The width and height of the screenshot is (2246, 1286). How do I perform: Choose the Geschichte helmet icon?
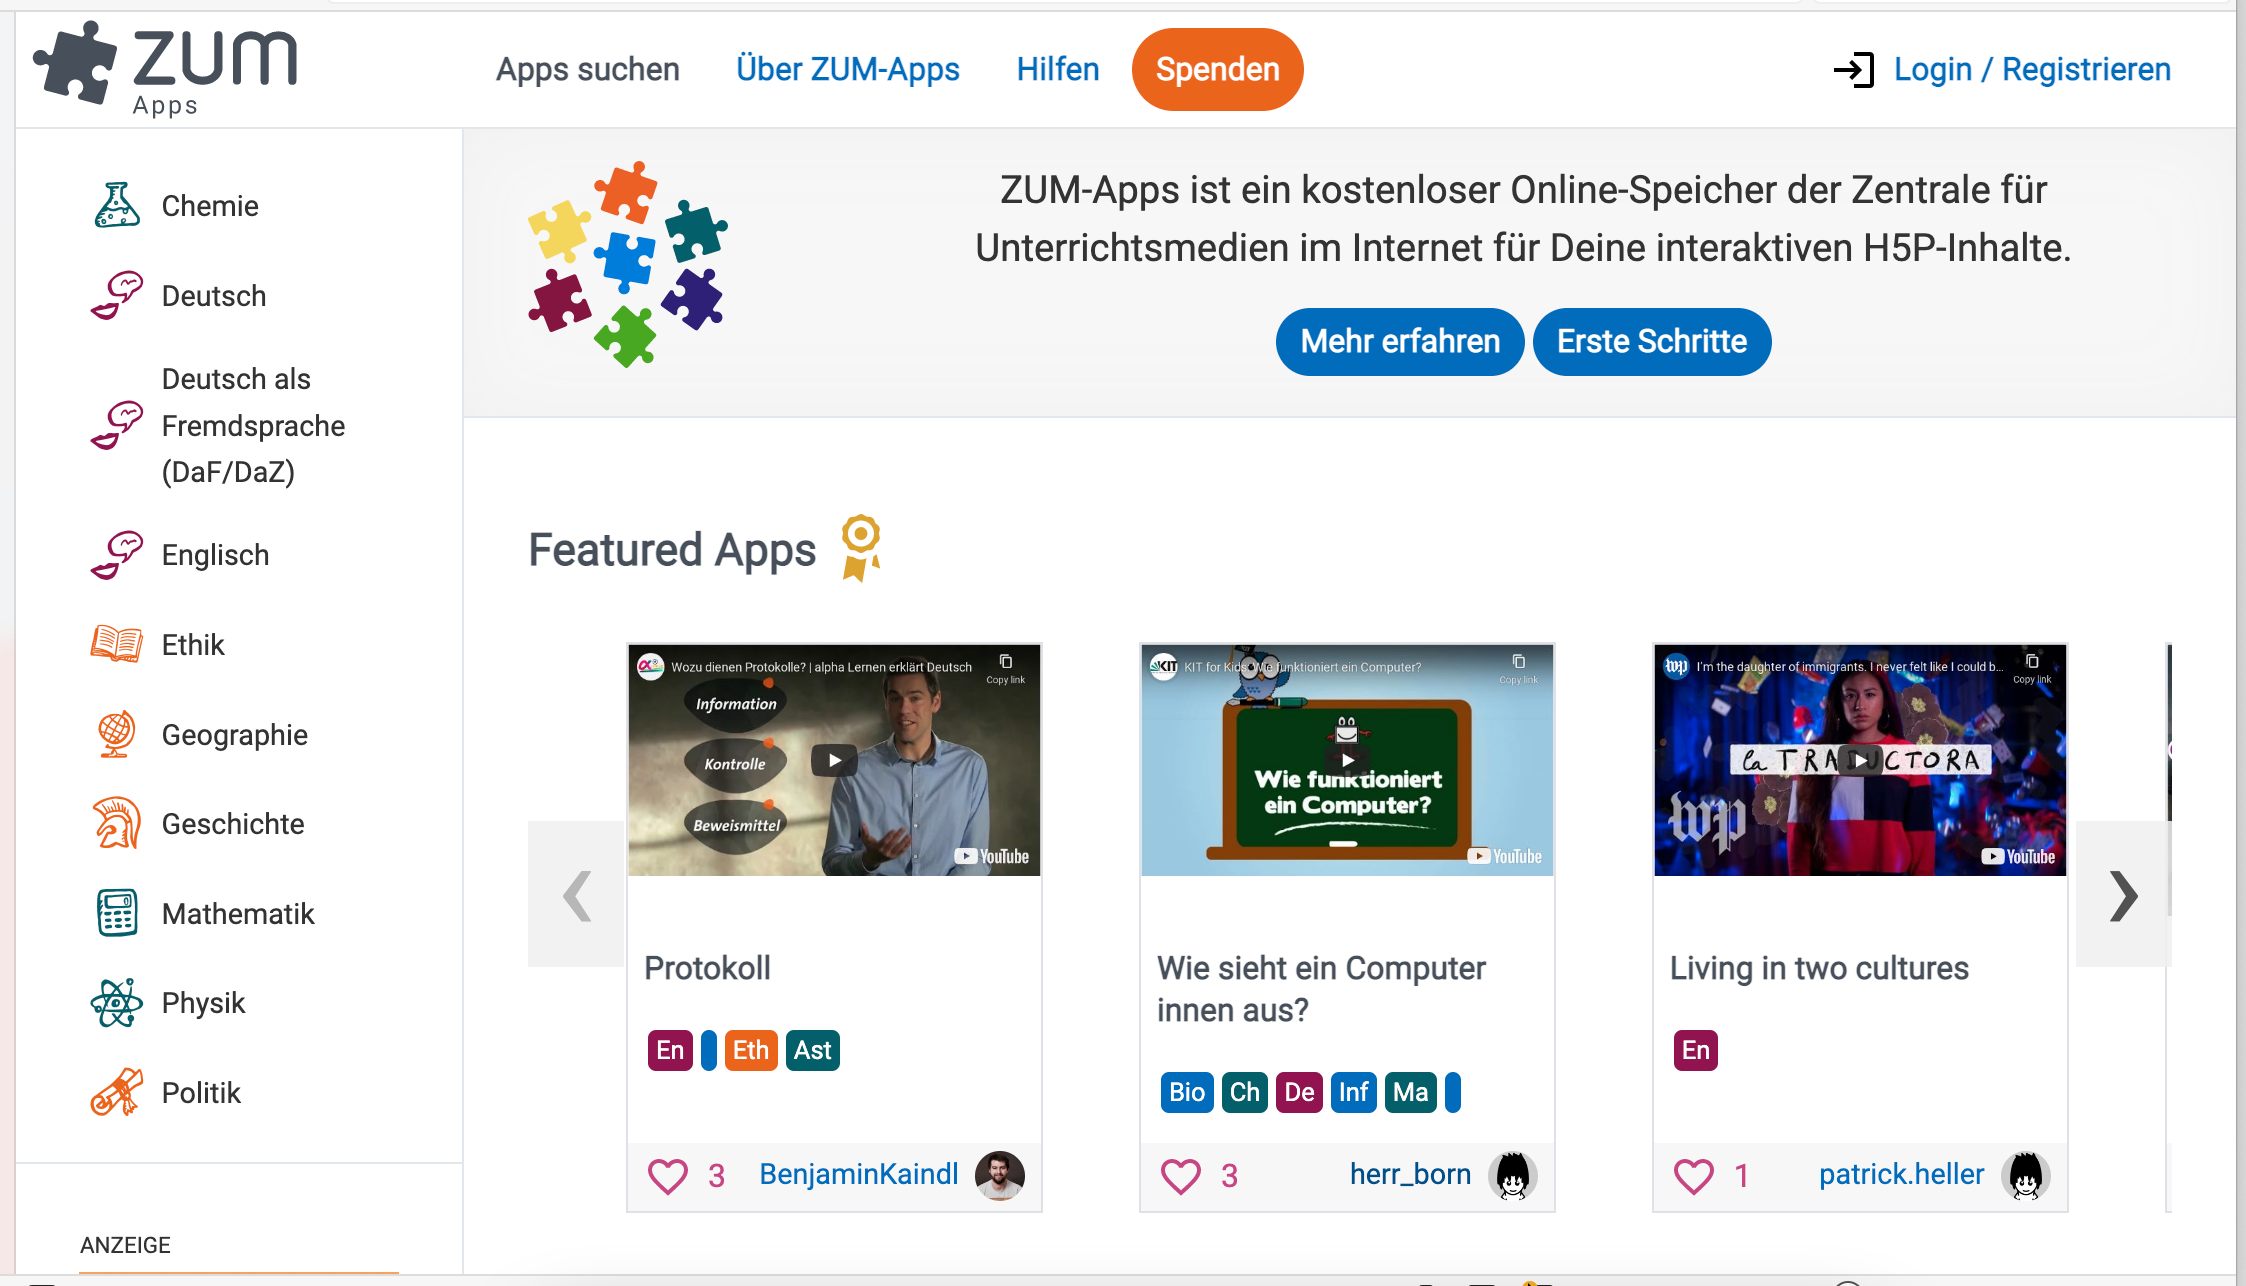117,823
